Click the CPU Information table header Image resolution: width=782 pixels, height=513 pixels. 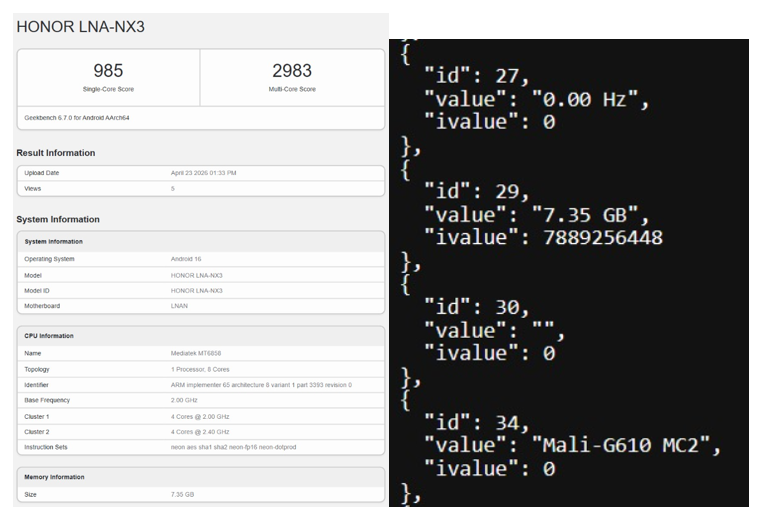coord(49,336)
